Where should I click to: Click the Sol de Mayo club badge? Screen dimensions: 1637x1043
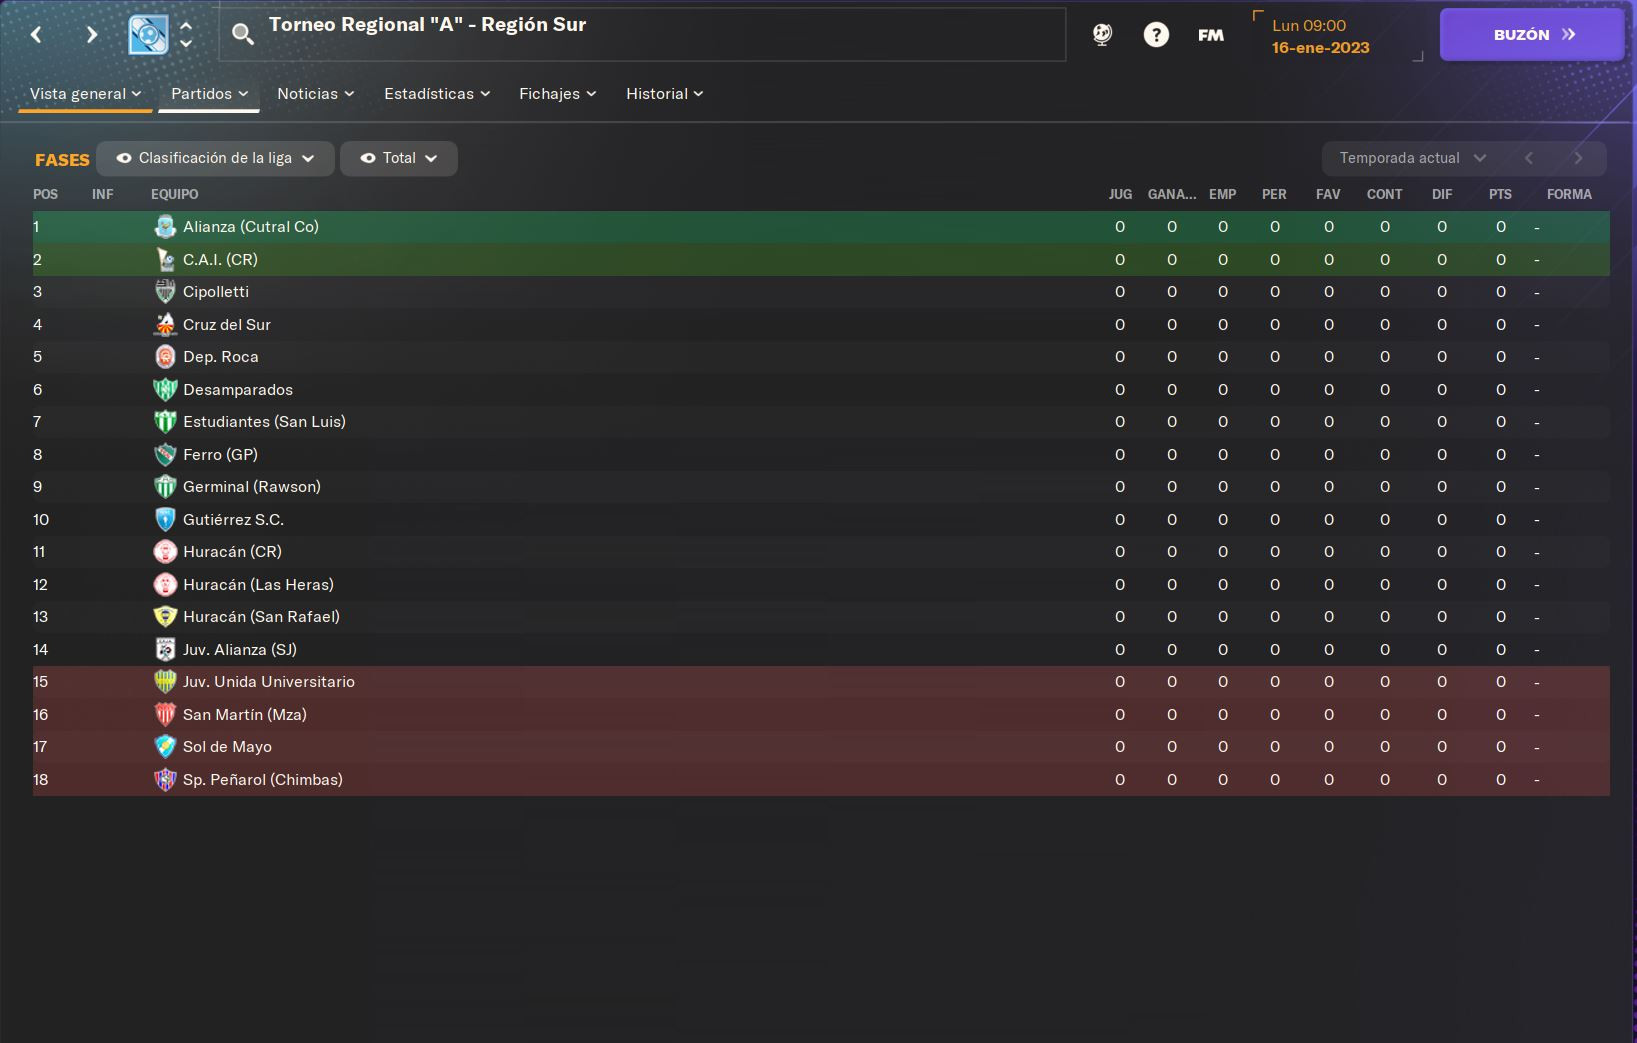[x=165, y=747]
